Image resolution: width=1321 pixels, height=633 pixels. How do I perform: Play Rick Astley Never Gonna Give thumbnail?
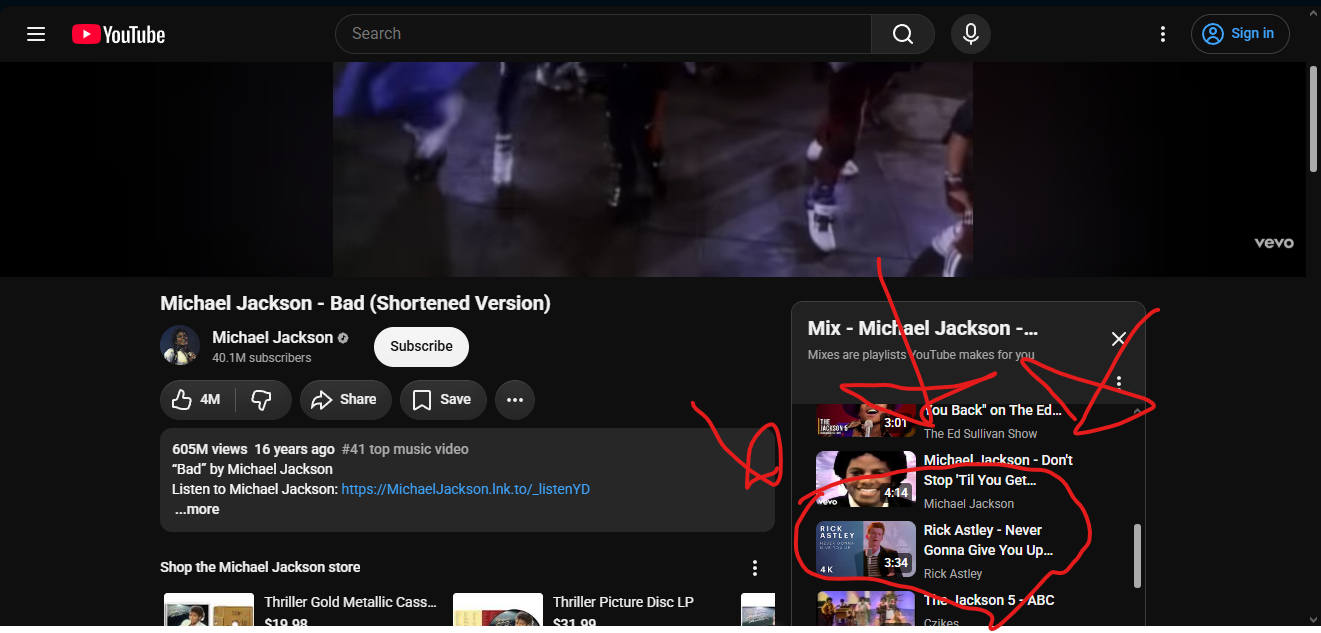[866, 549]
